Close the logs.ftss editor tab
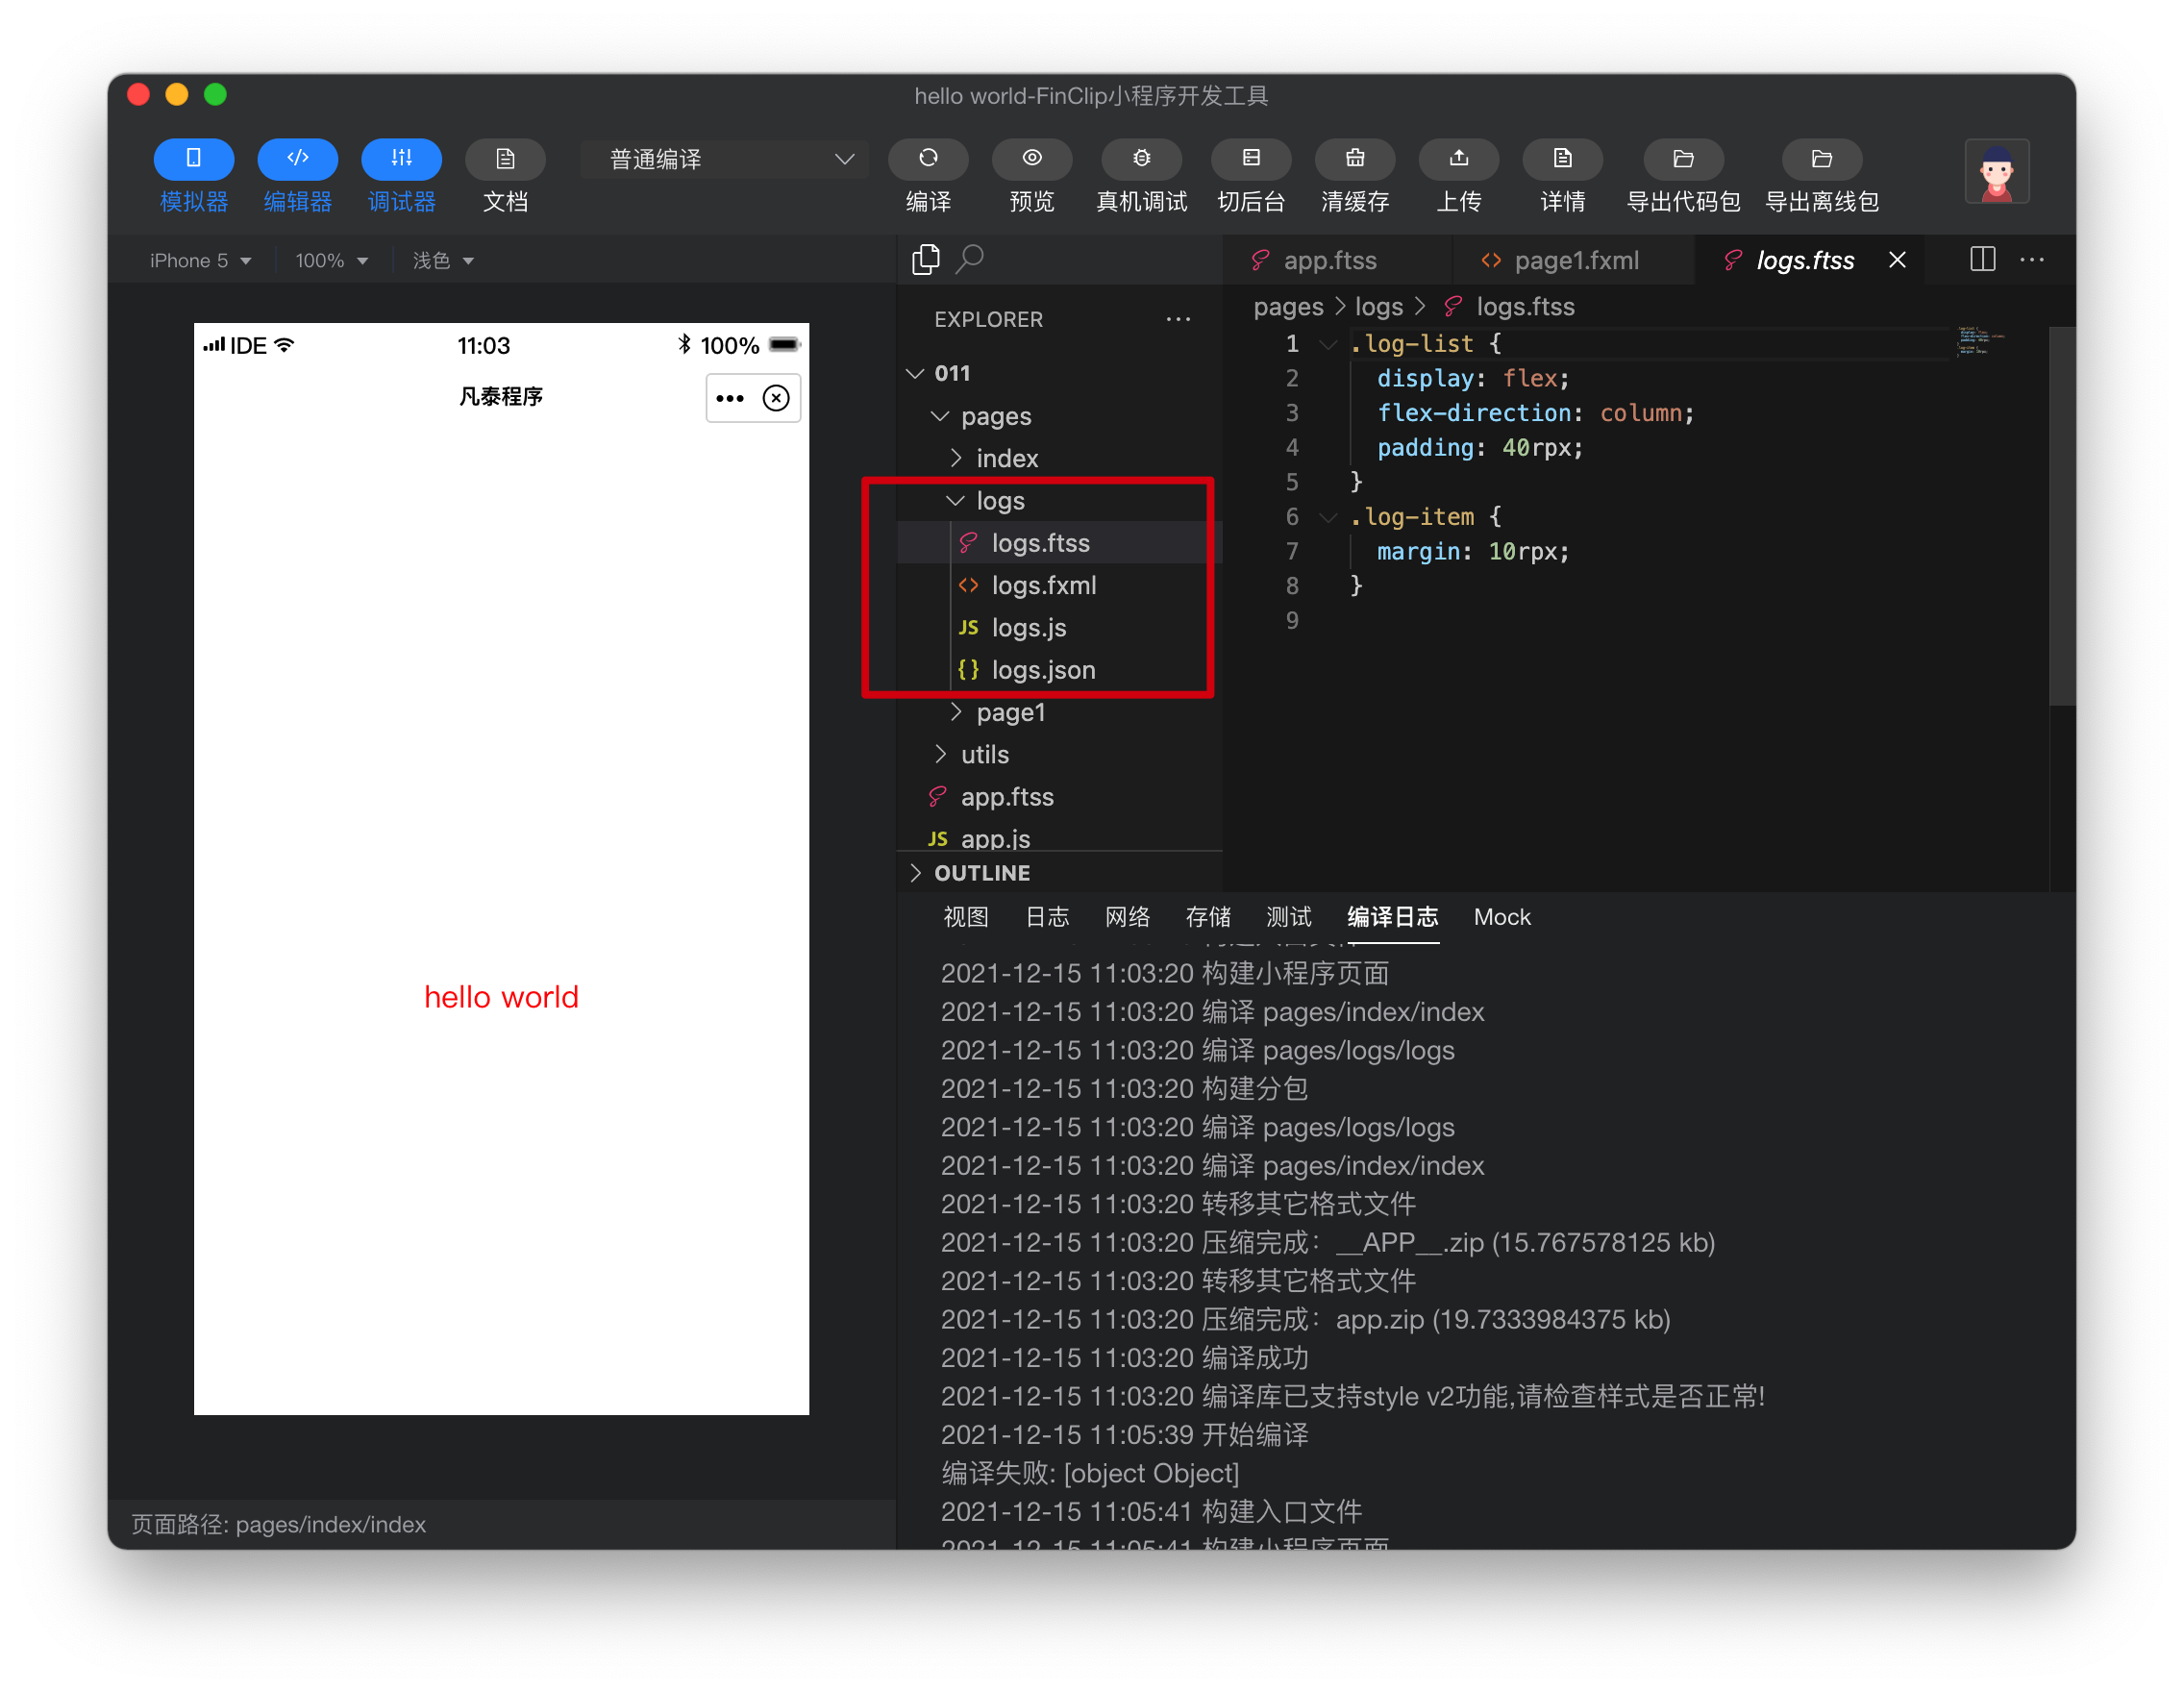This screenshot has width=2184, height=1692. point(1897,260)
